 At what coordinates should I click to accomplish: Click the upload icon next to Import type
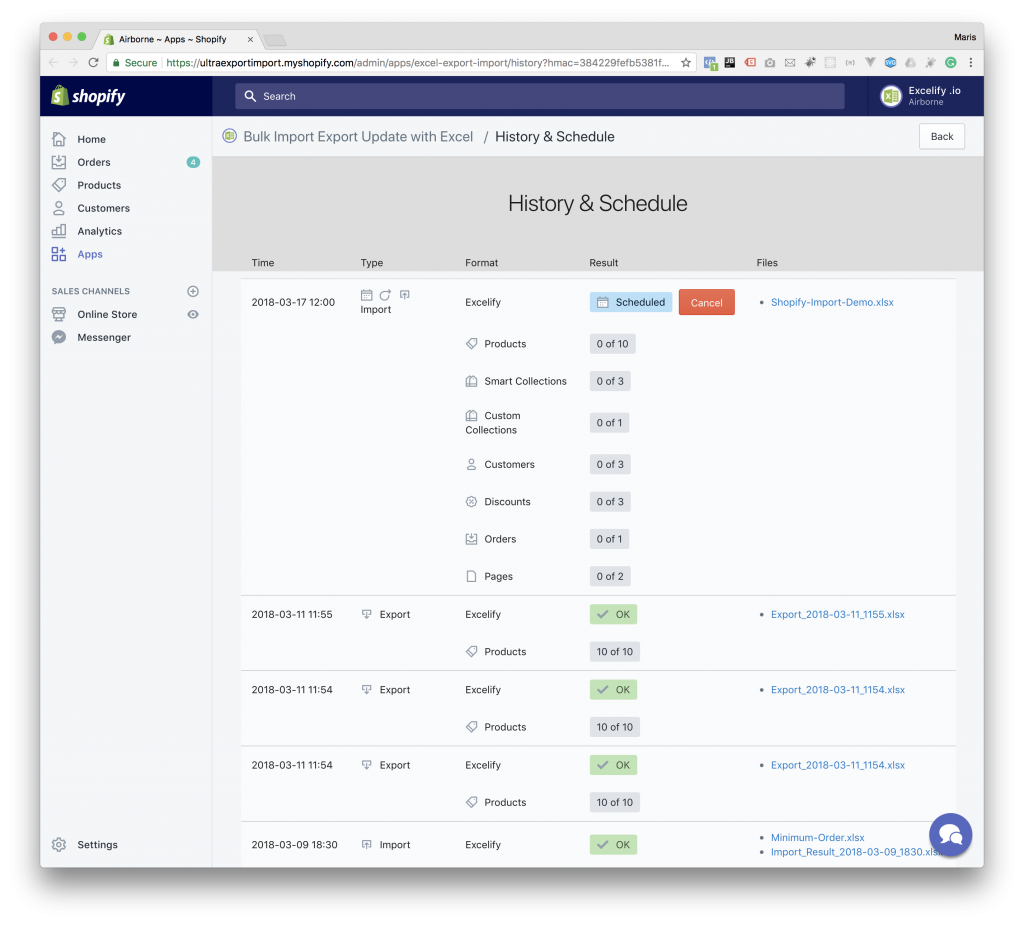(x=404, y=292)
